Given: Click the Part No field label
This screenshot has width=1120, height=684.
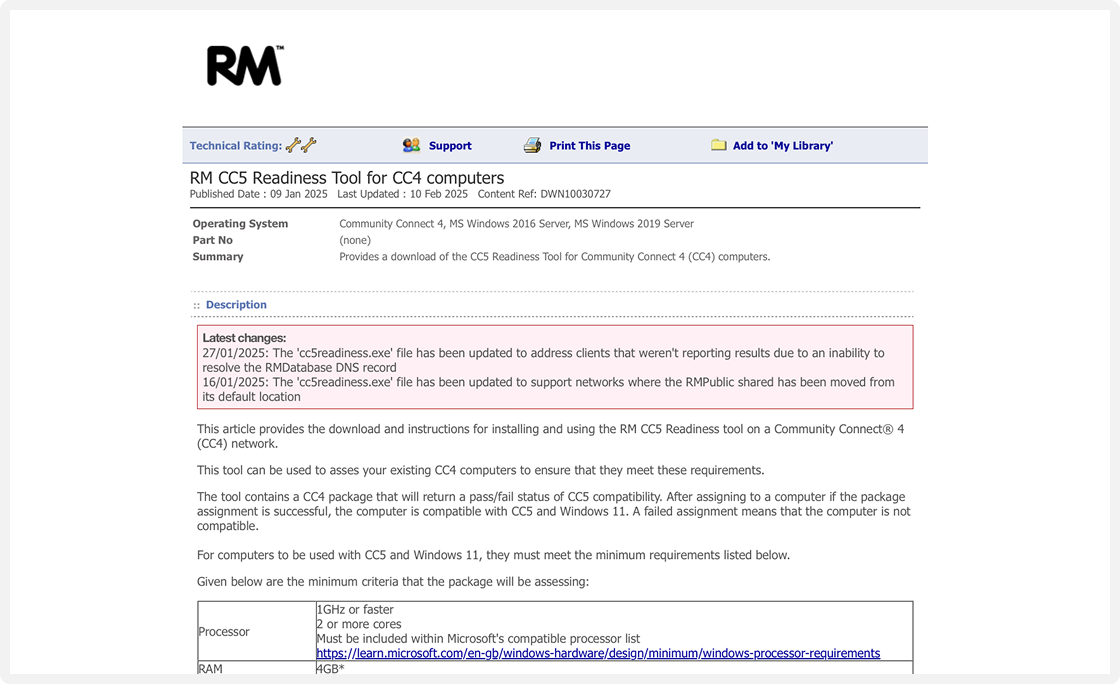Looking at the screenshot, I should coord(212,240).
